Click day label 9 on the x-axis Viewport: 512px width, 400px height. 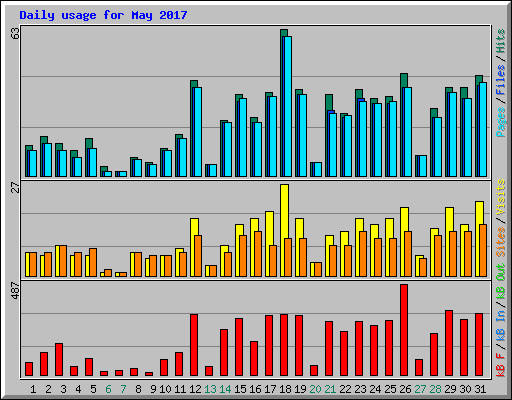(153, 389)
